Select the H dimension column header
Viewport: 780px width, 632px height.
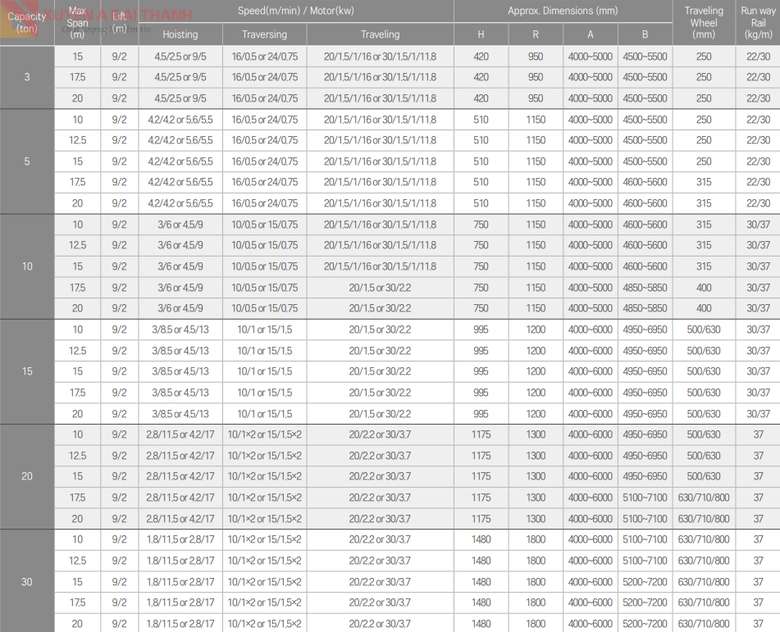(x=481, y=34)
